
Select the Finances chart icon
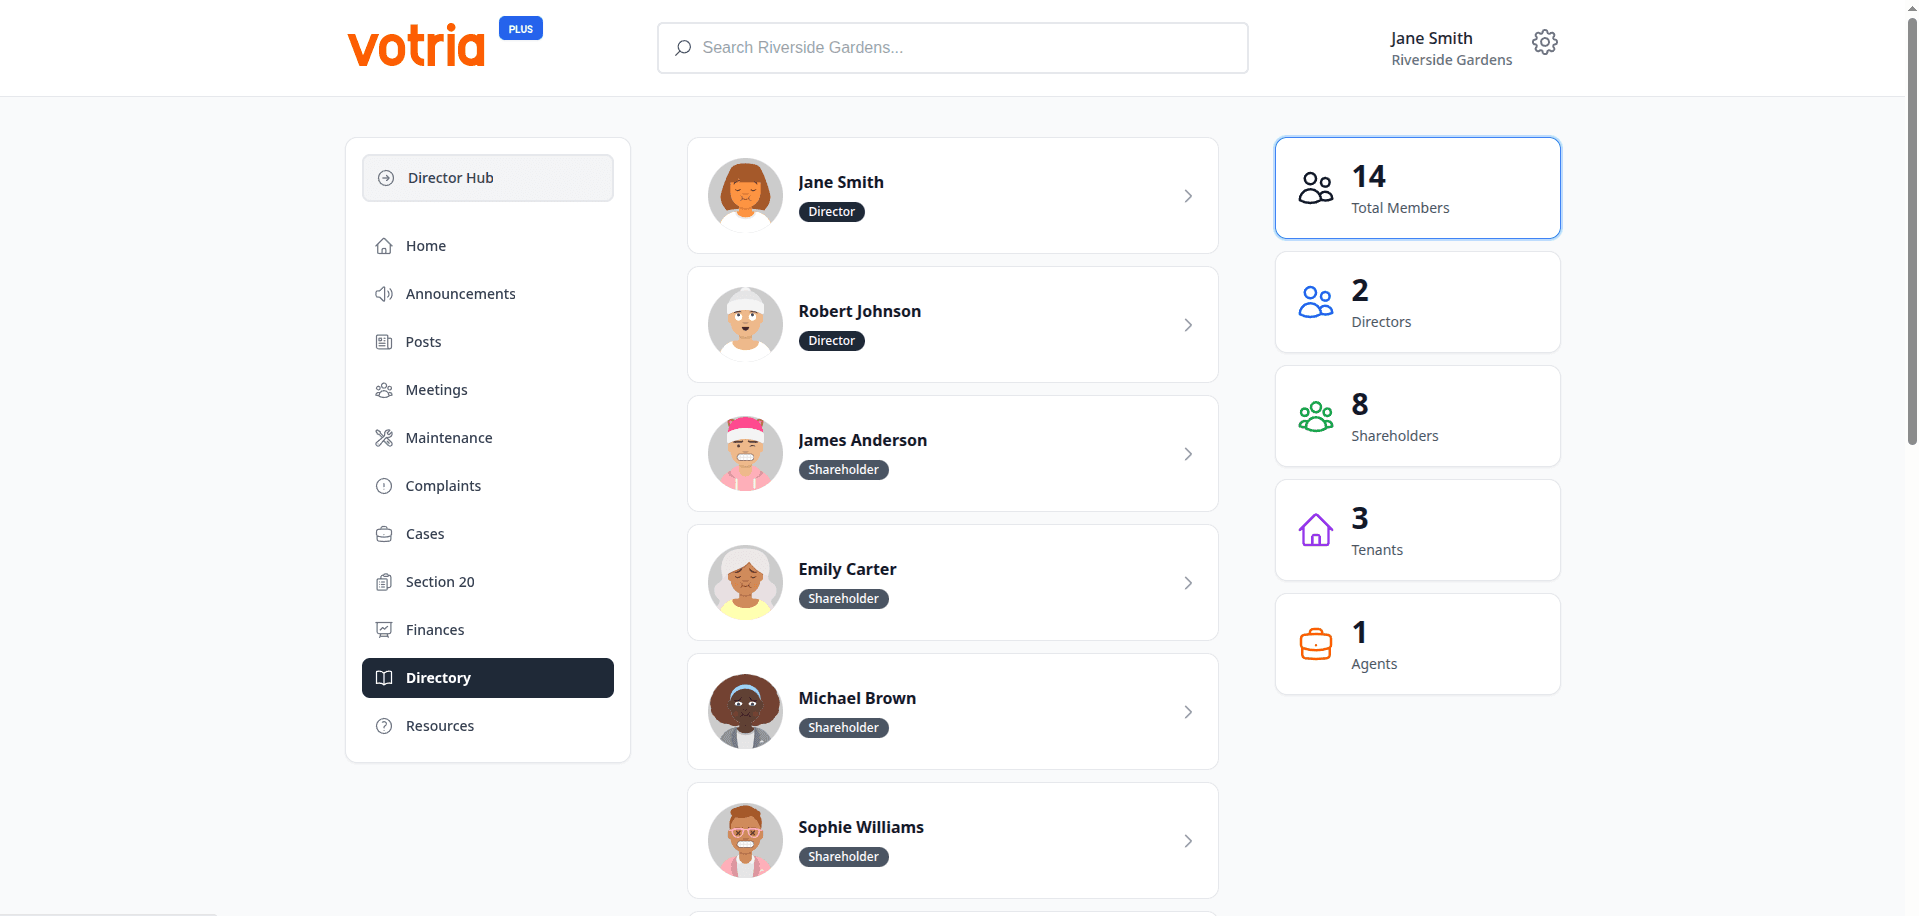click(384, 629)
